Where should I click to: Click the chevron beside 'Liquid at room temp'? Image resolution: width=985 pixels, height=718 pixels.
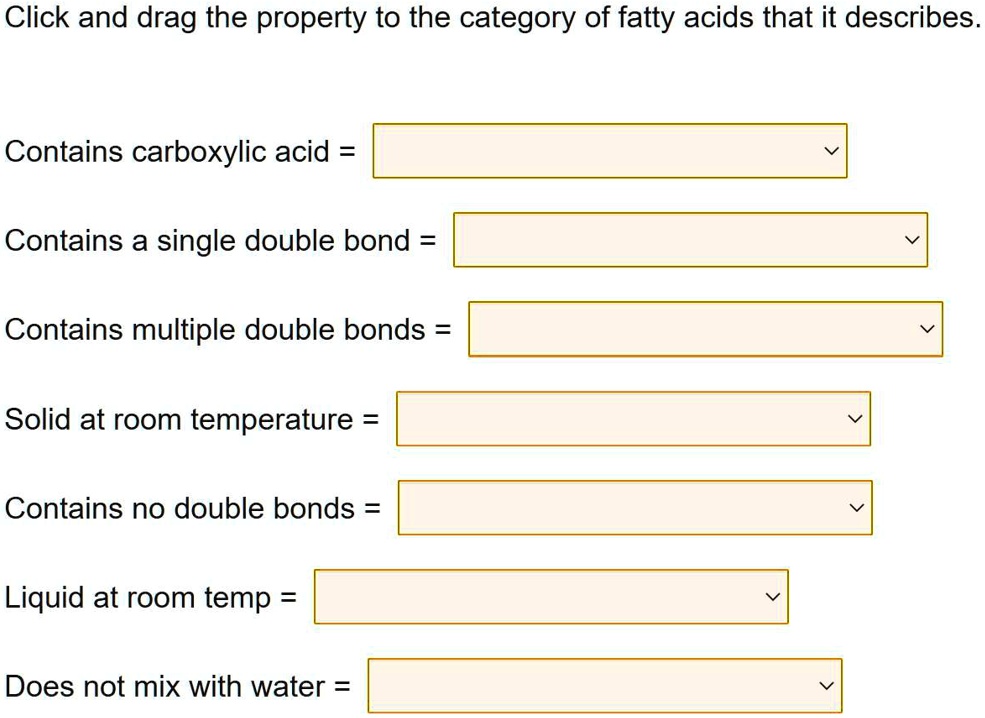(x=772, y=596)
